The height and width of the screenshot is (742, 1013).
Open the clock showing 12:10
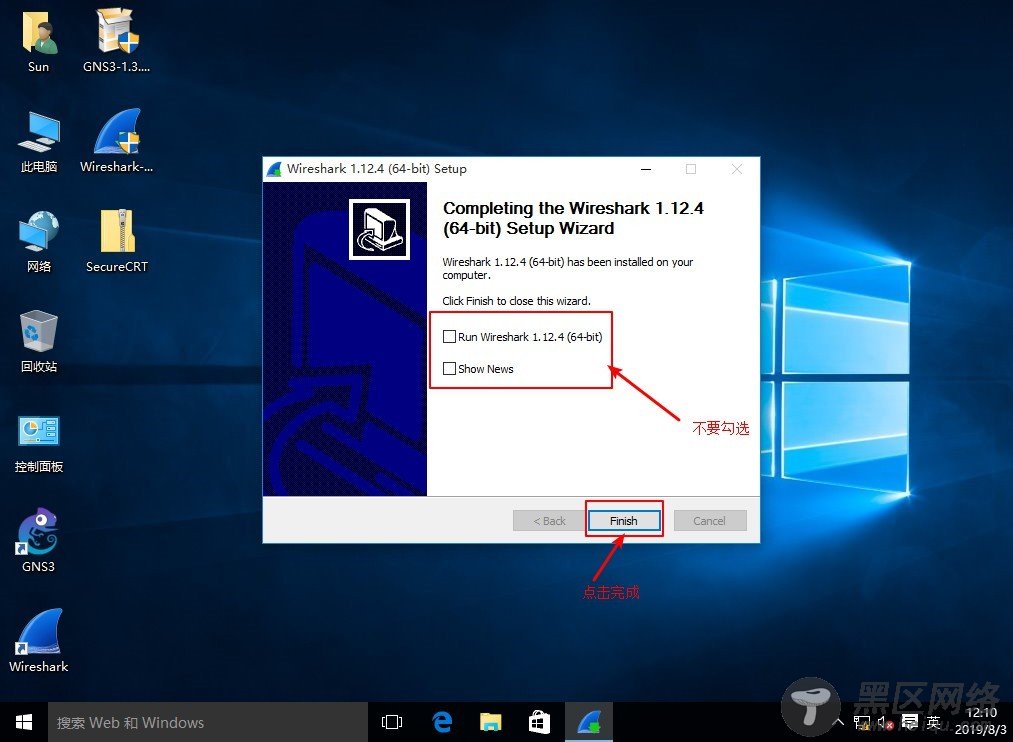click(x=981, y=721)
